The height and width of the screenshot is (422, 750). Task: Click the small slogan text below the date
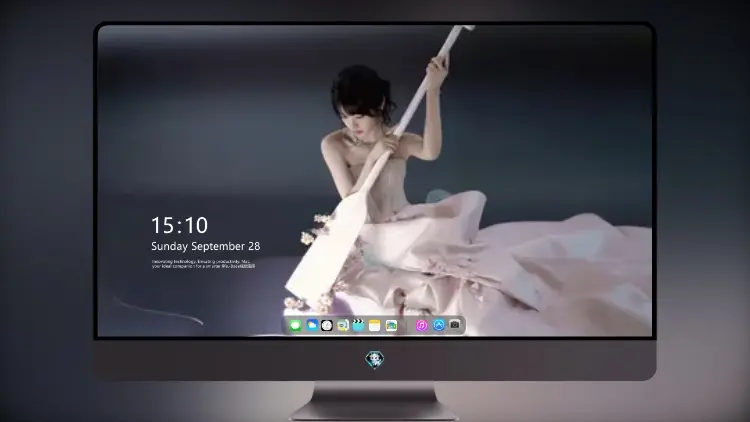203,264
